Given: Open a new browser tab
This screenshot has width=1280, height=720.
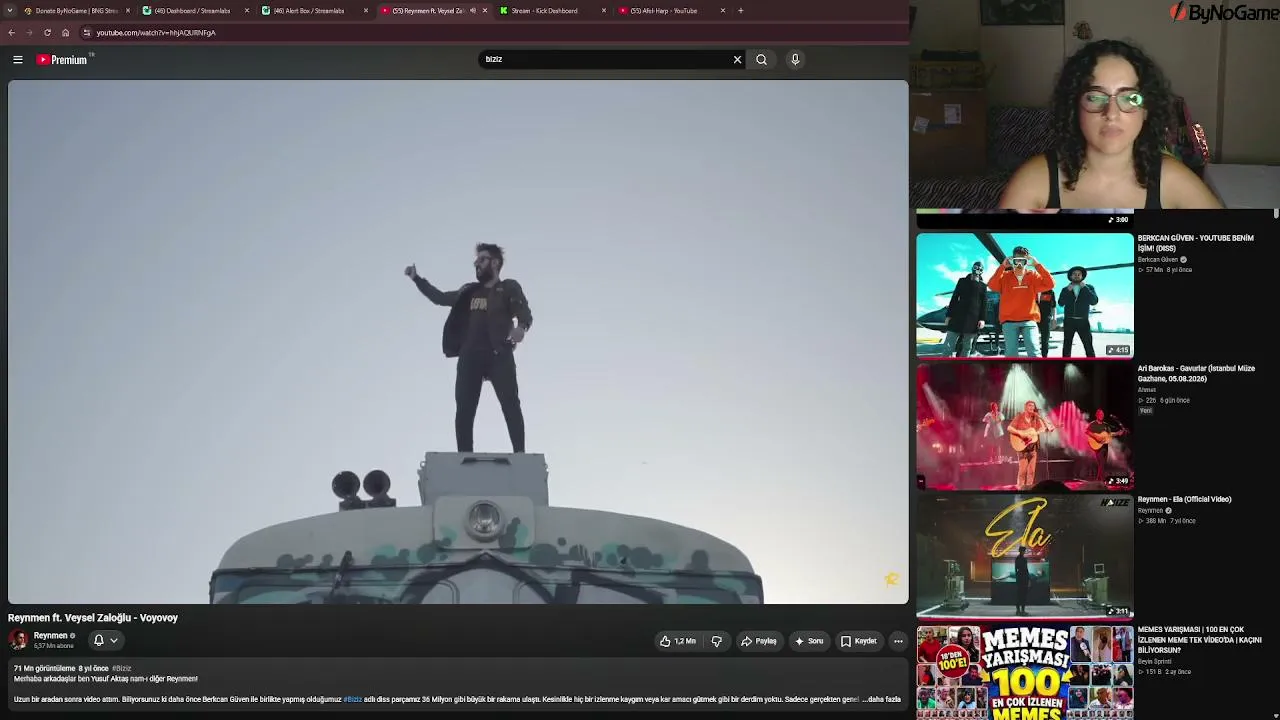Looking at the screenshot, I should click(x=741, y=11).
